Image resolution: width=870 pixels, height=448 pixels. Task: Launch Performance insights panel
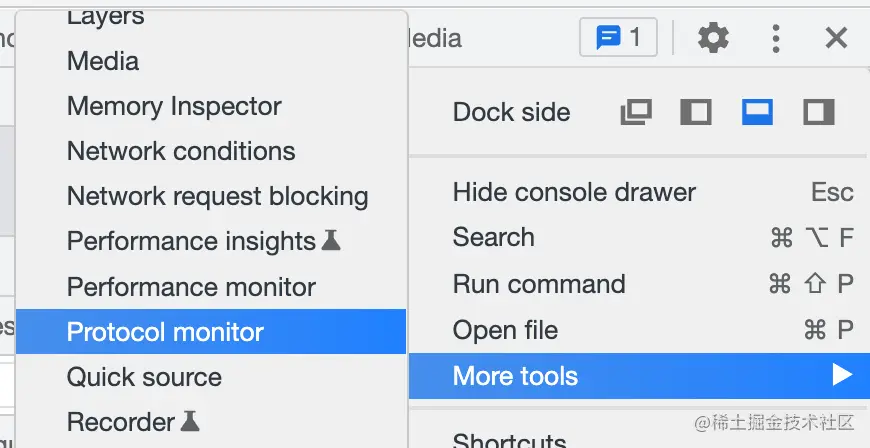tap(191, 241)
